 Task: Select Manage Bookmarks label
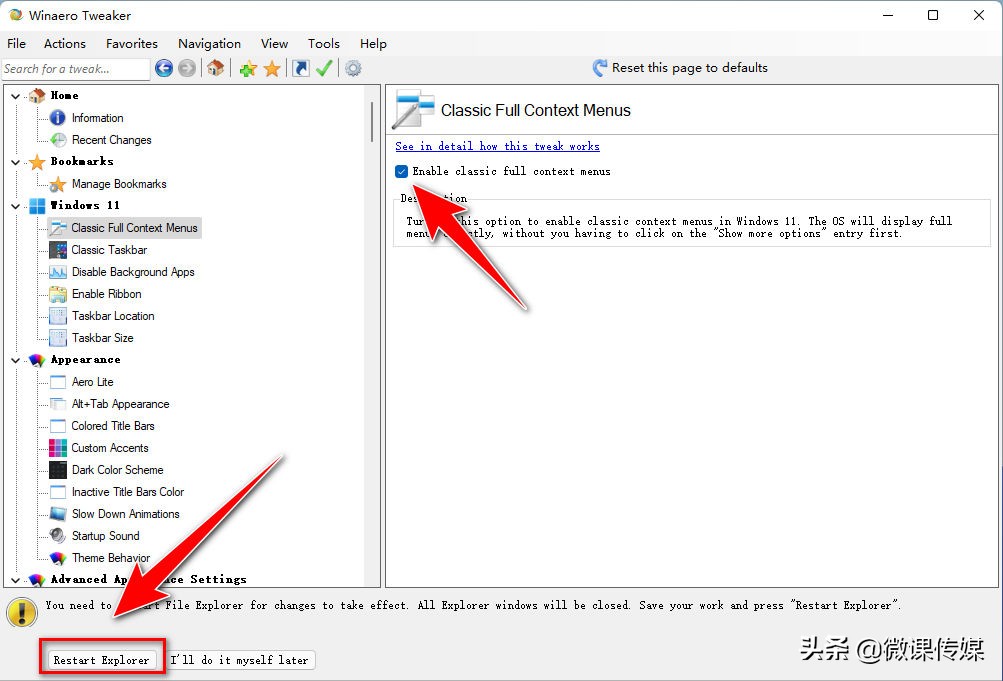[x=119, y=184]
